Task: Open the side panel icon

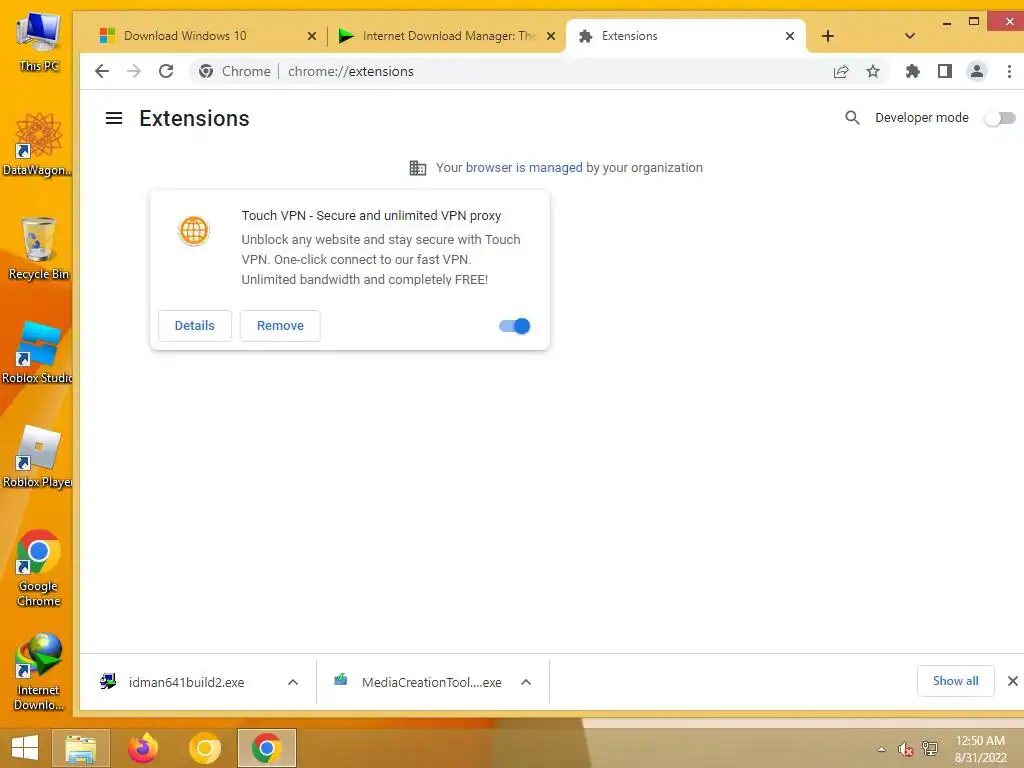Action: pos(945,71)
